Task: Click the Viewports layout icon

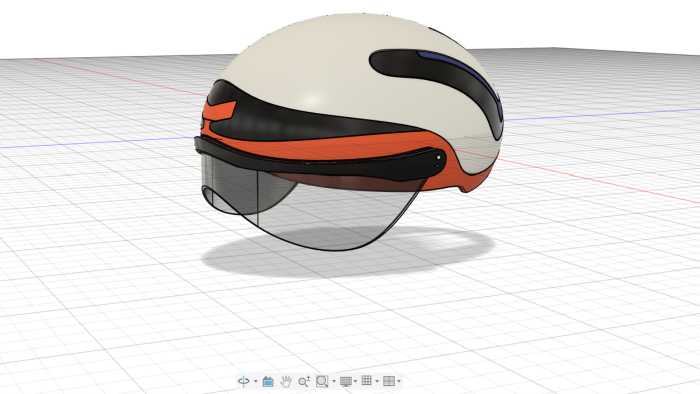Action: coord(389,381)
